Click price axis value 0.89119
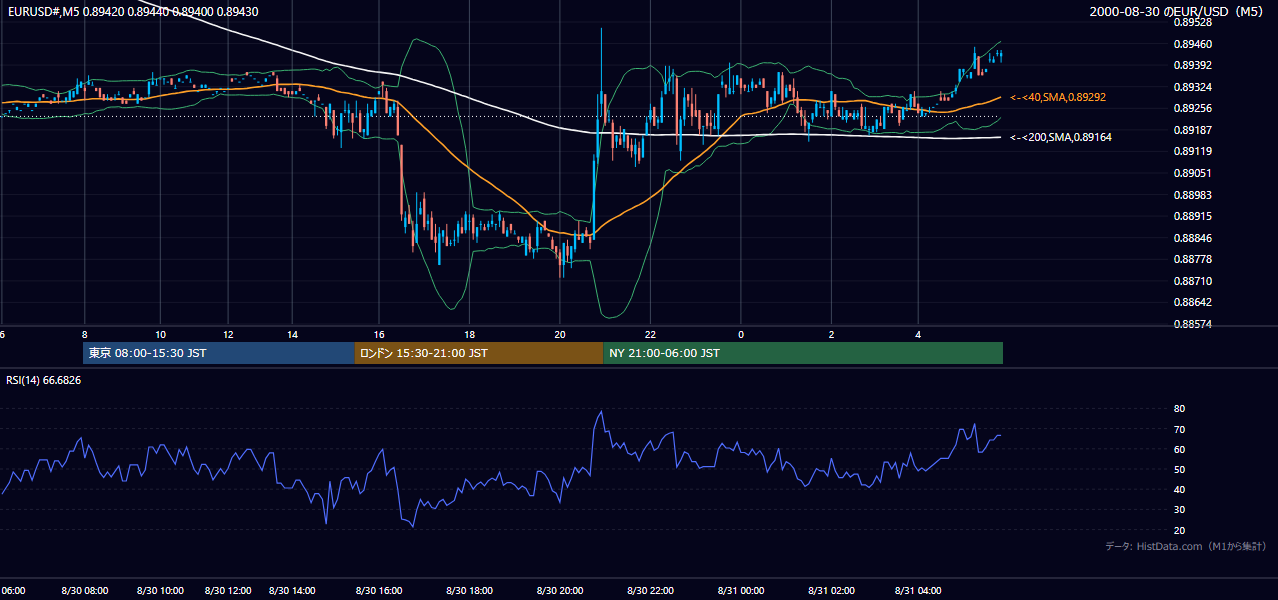The height and width of the screenshot is (600, 1278). (1193, 151)
